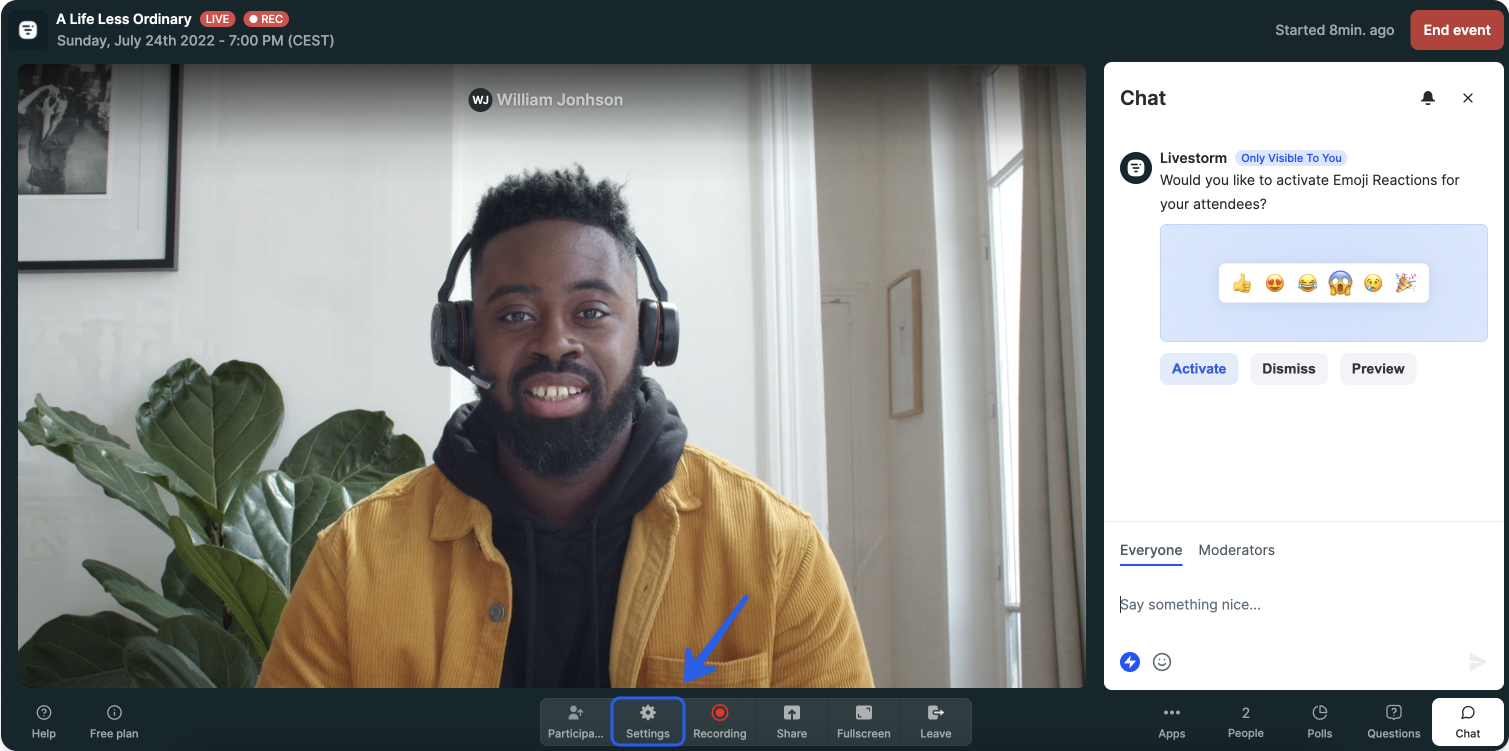View Free plan details
Screen dimensions: 1509x751
(113, 722)
